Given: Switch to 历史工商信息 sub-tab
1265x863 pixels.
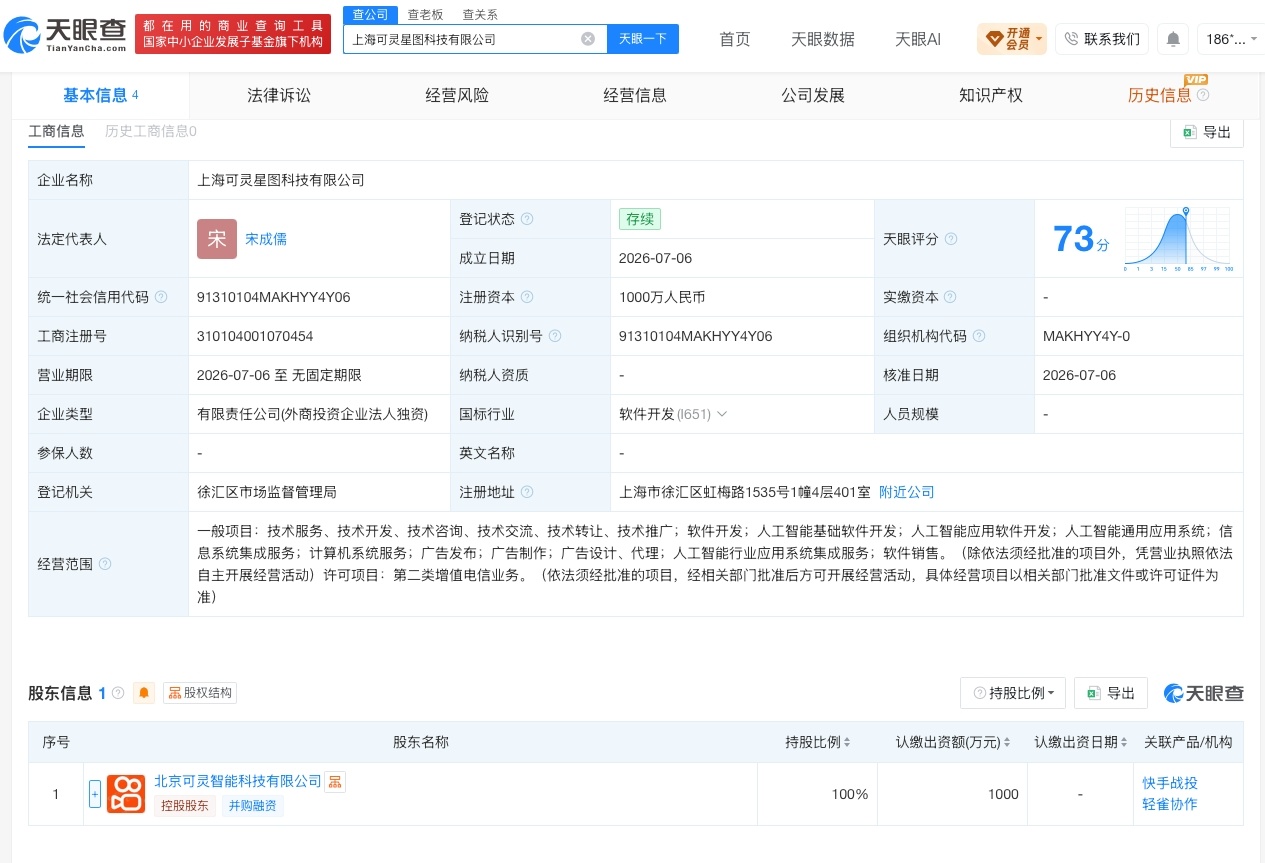Looking at the screenshot, I should (151, 131).
